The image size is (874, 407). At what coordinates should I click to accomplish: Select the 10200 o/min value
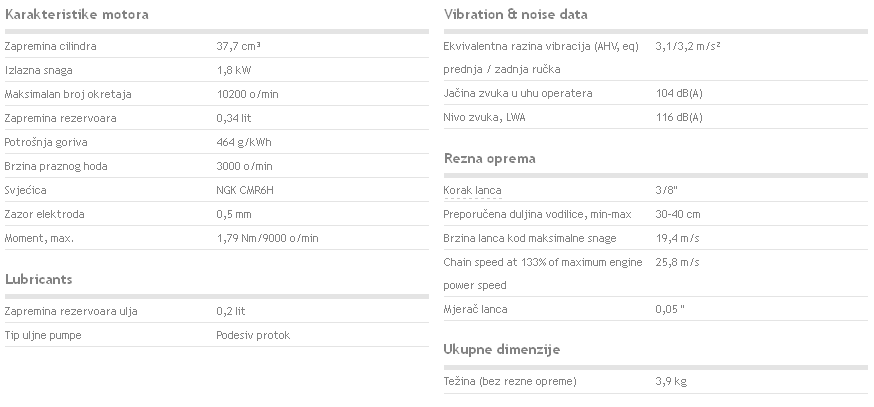coord(247,94)
